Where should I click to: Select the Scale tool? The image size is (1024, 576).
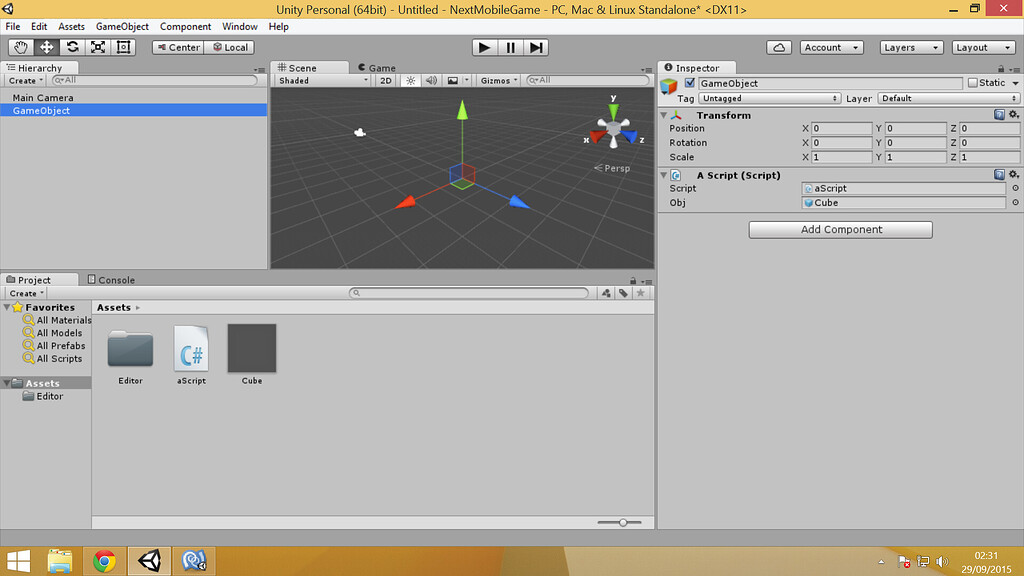[97, 47]
